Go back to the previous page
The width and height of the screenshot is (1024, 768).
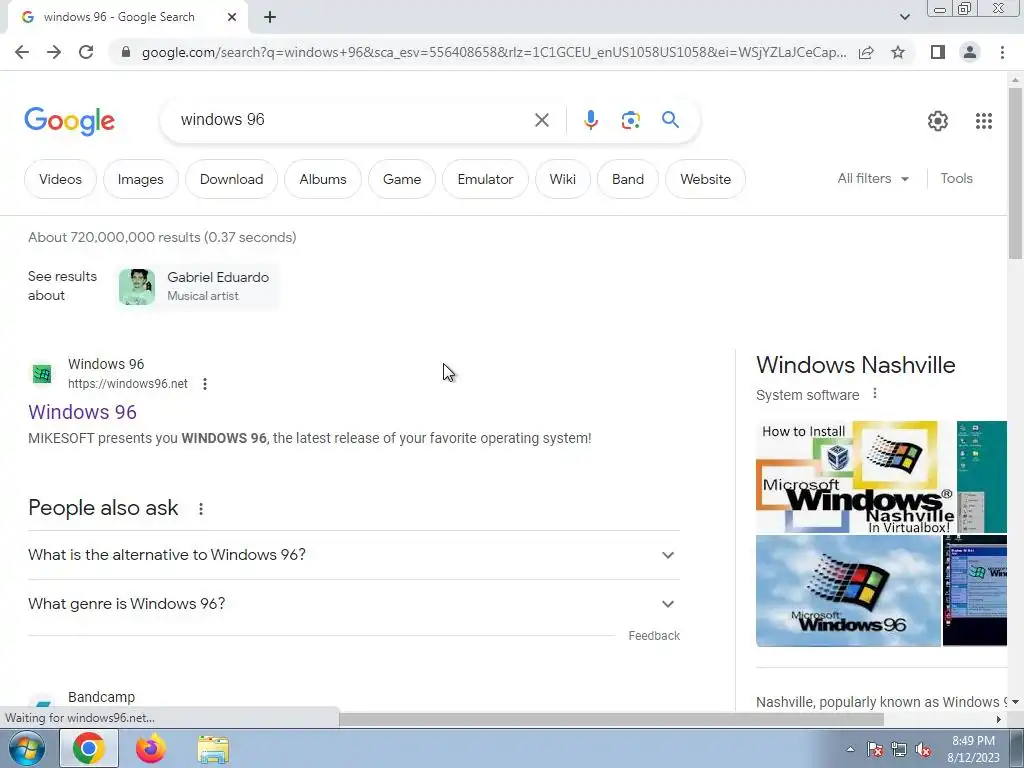coord(22,52)
